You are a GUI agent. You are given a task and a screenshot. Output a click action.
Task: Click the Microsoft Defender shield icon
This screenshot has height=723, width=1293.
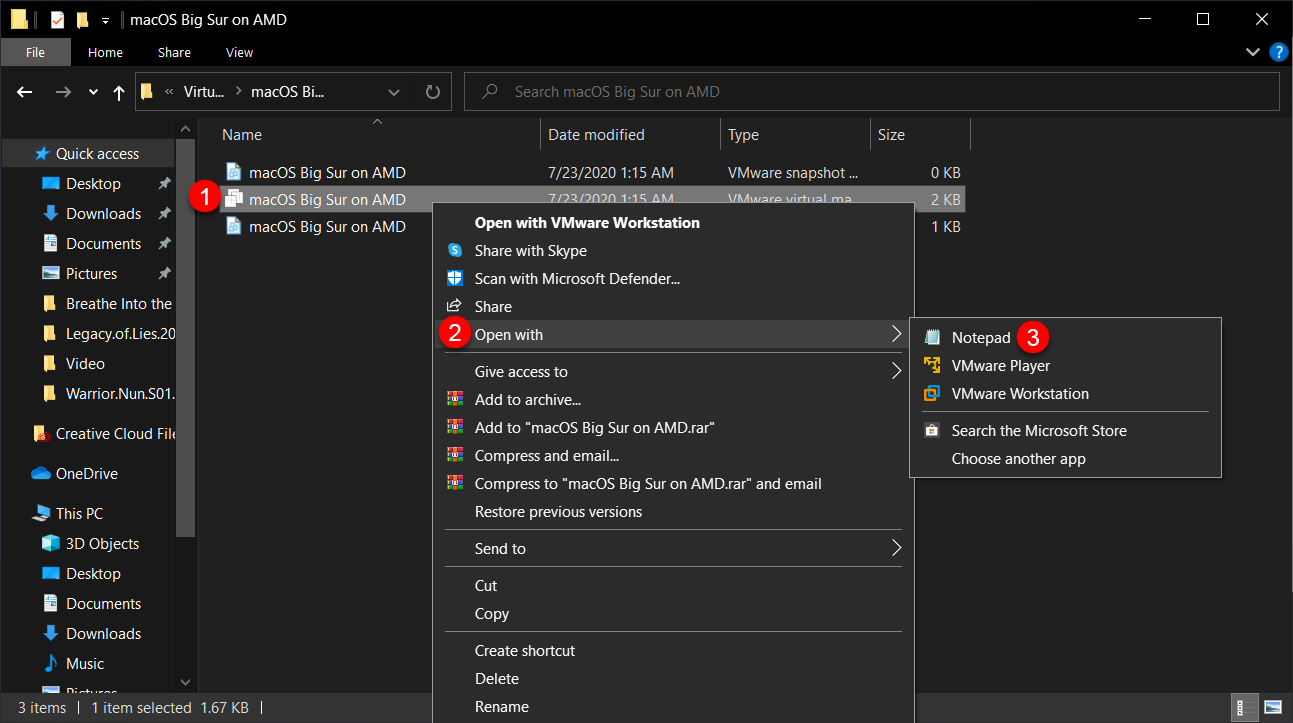[455, 279]
